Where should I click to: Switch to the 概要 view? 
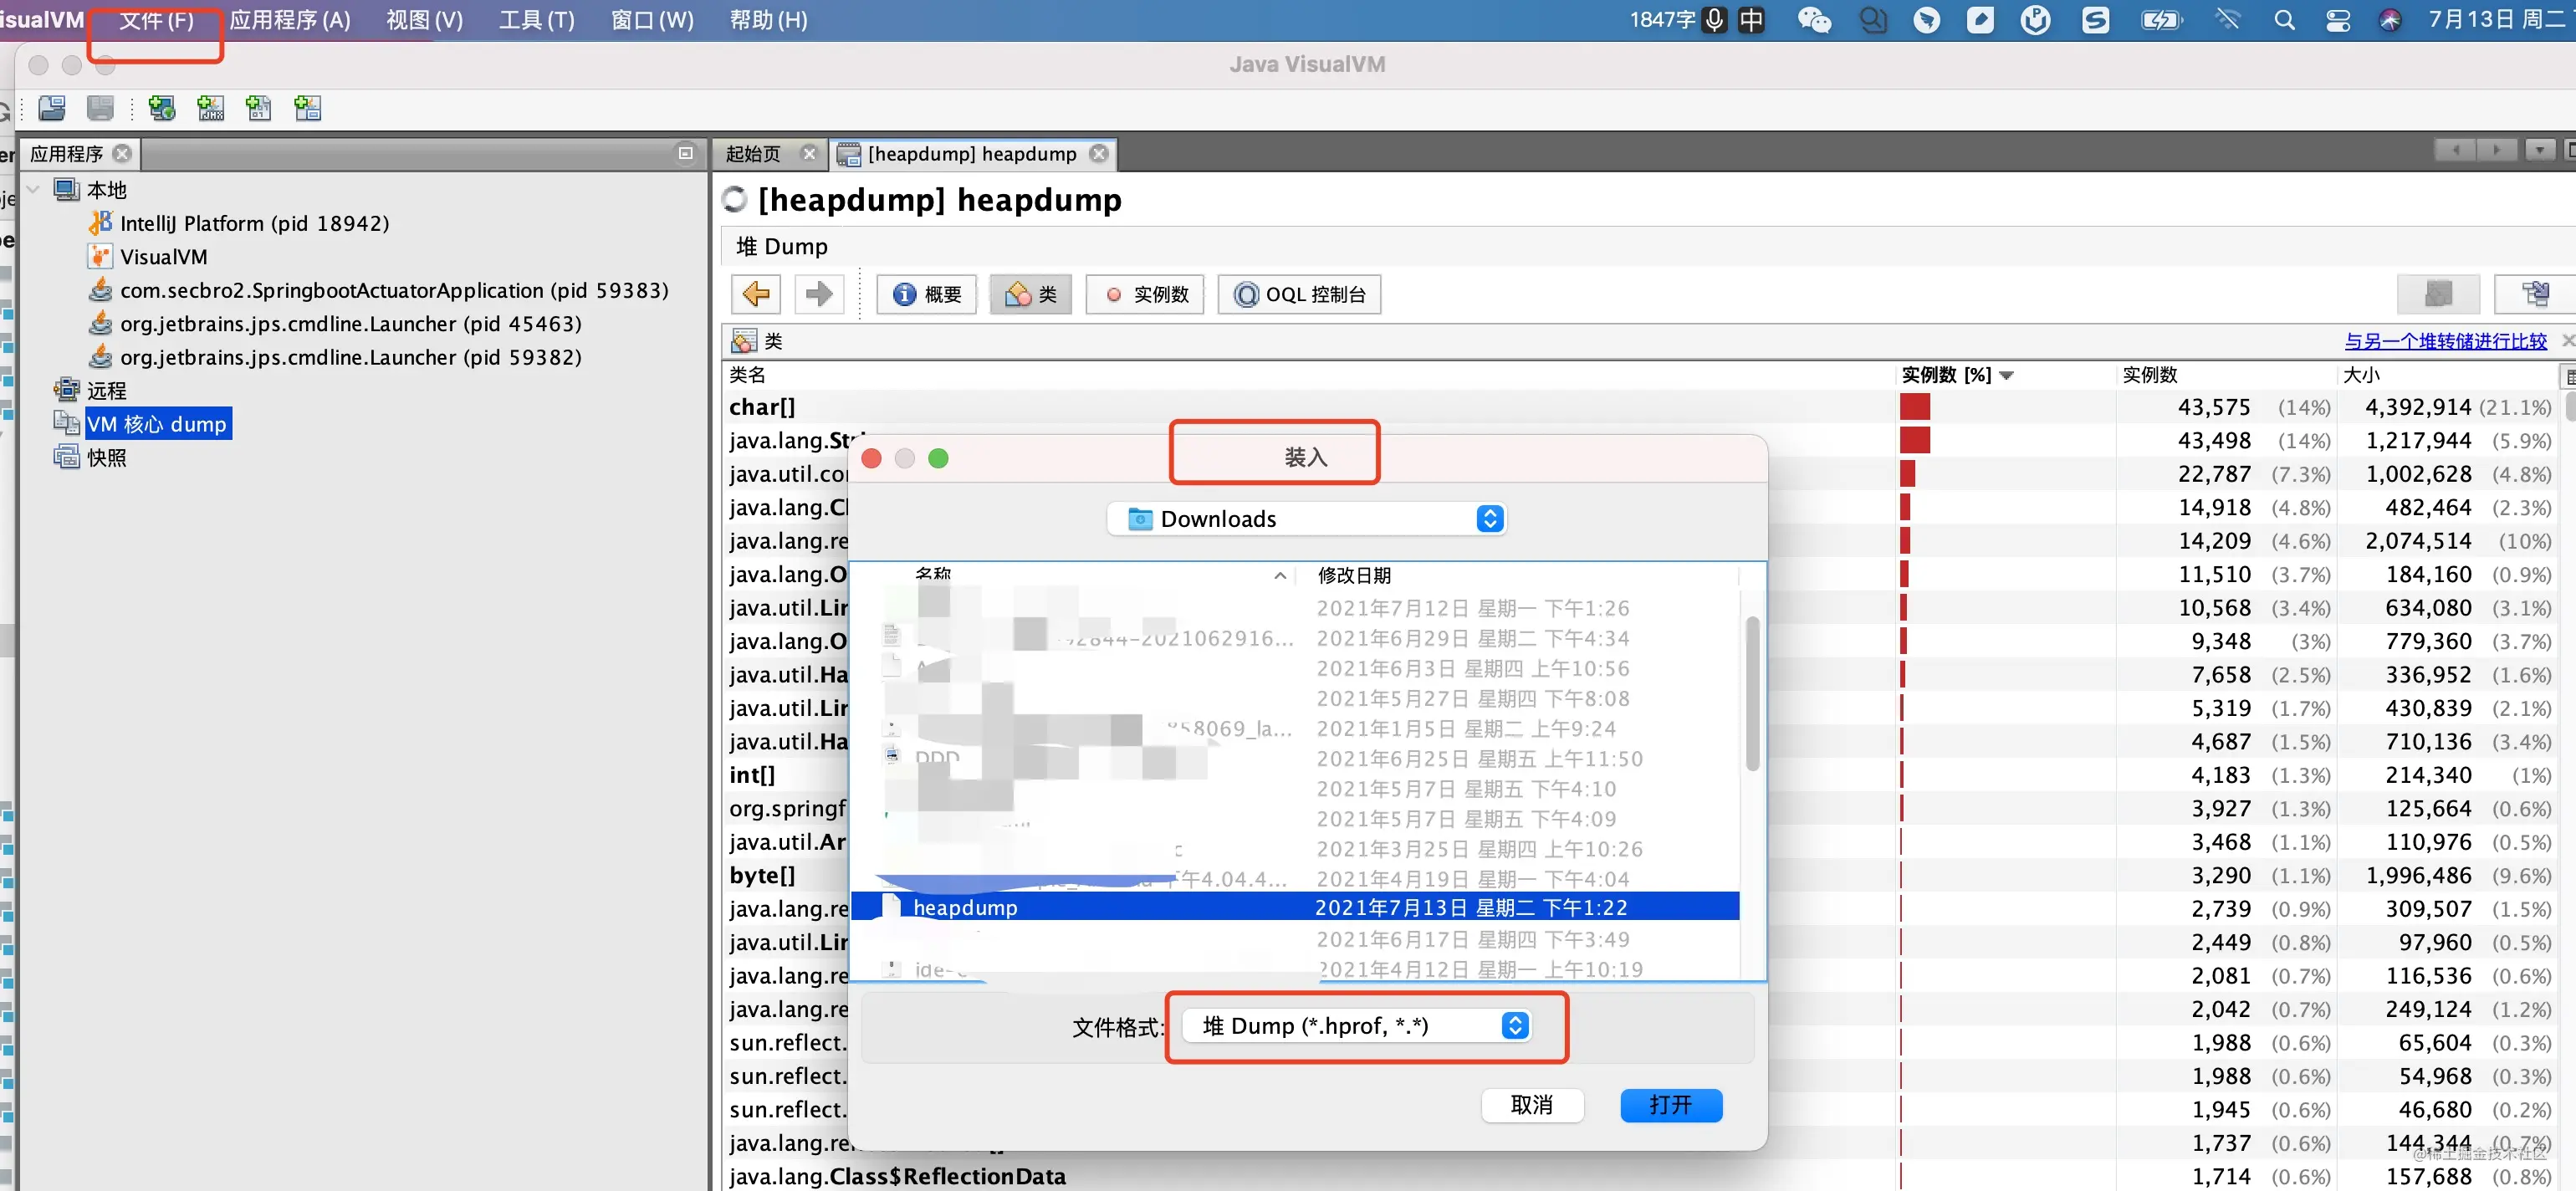(x=926, y=294)
